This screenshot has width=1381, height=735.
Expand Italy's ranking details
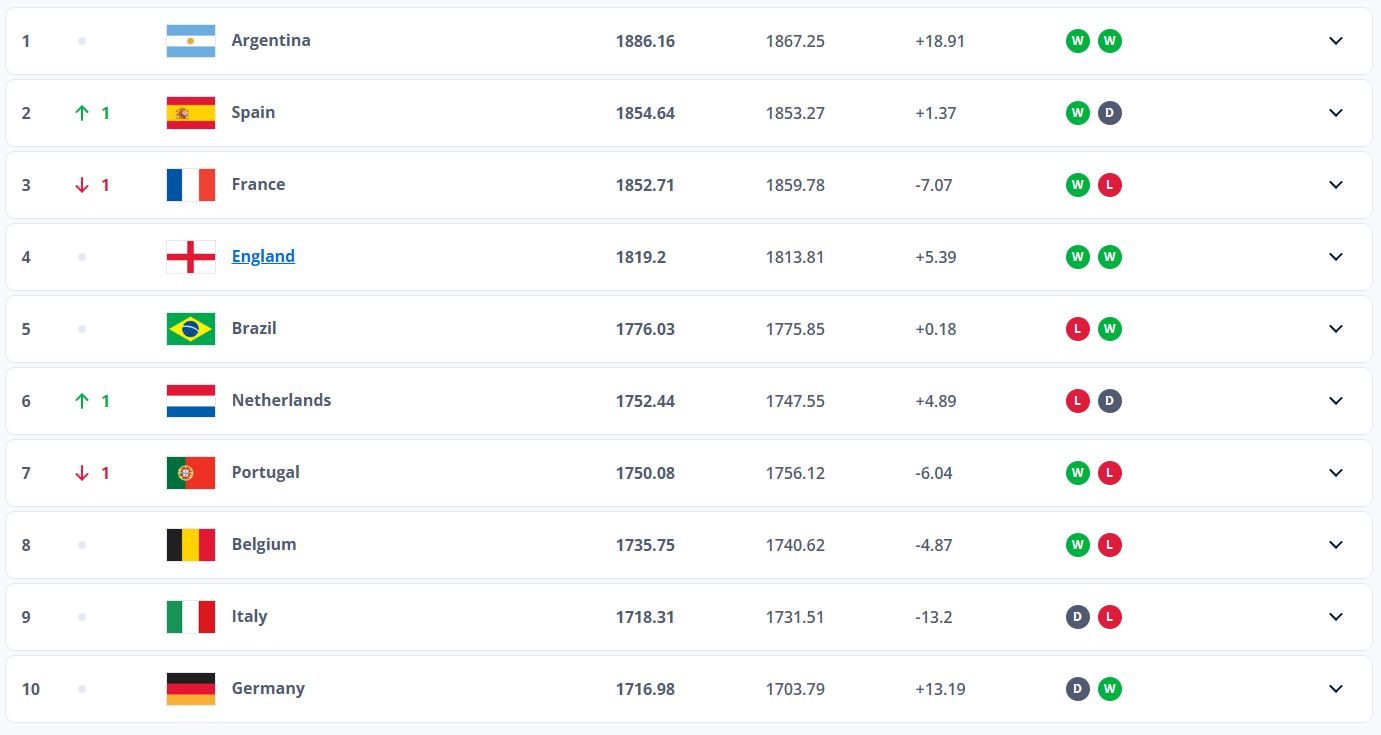click(x=1336, y=617)
